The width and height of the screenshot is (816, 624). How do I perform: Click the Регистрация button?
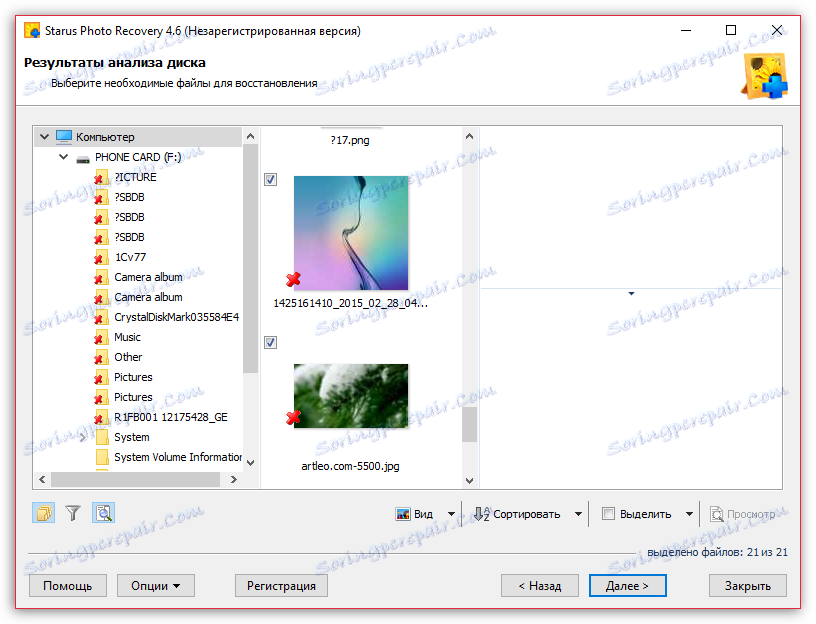(281, 585)
